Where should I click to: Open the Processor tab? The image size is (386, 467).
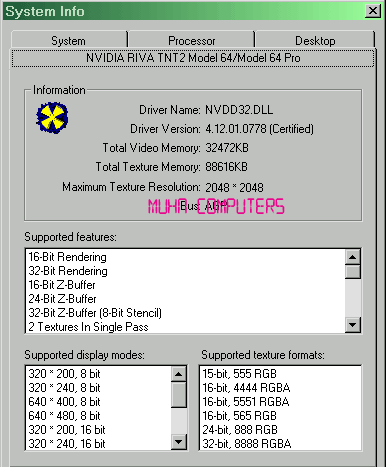(x=191, y=40)
